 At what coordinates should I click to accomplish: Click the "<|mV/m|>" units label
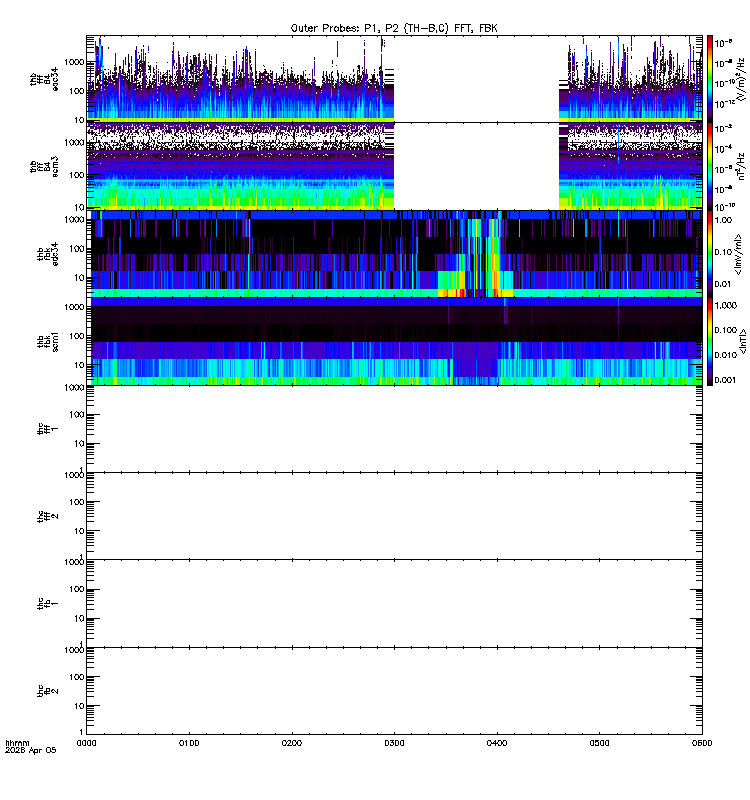pos(738,254)
